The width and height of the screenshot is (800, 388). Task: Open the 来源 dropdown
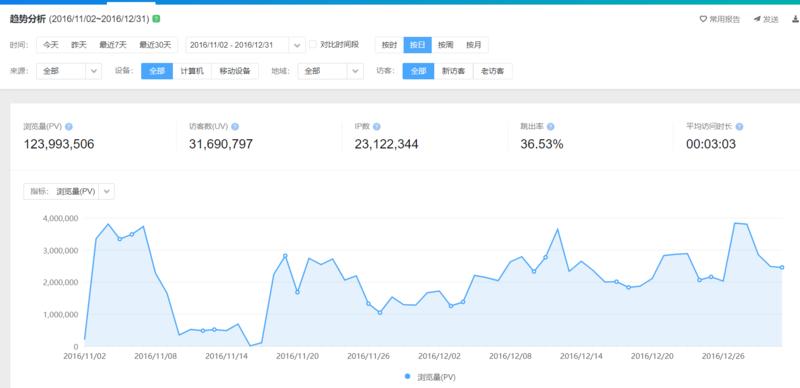pos(69,71)
